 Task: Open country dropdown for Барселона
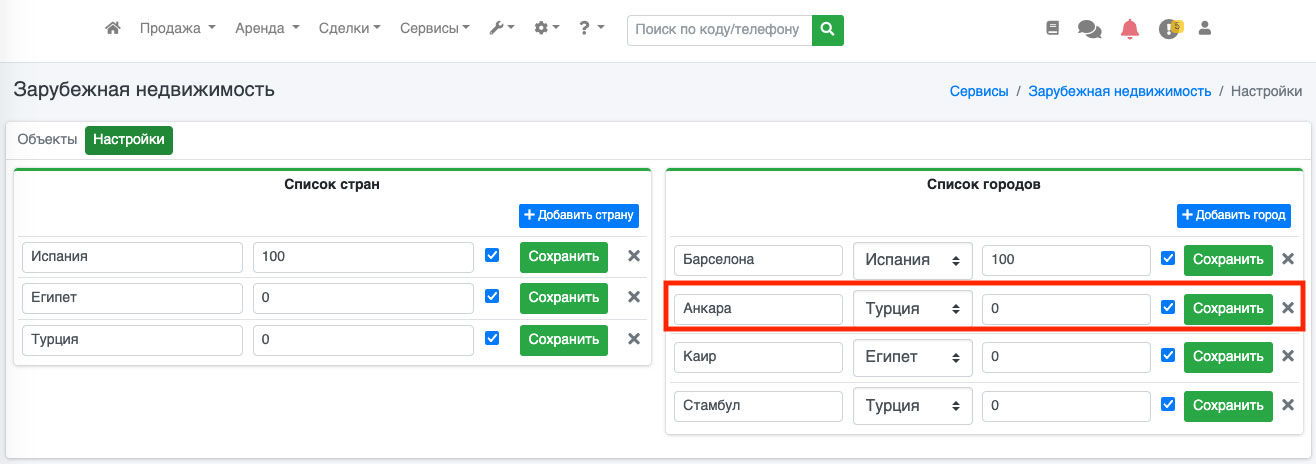pos(912,259)
